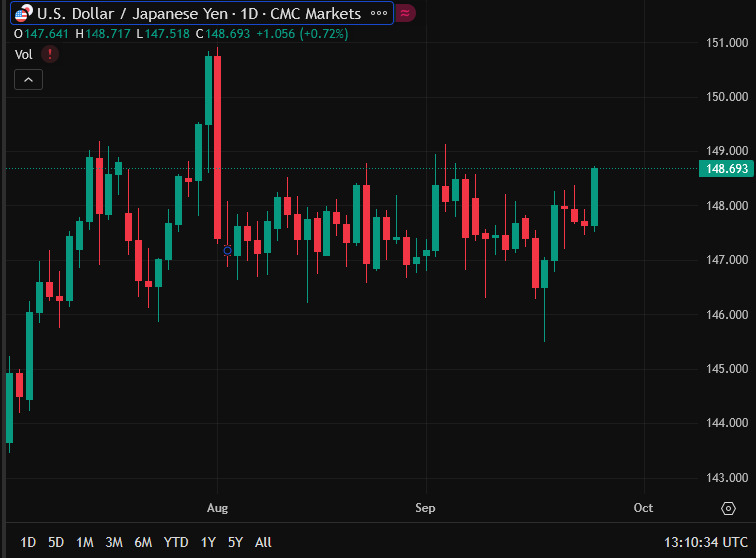
Task: Click the pink approximately-equal indicator icon
Action: click(405, 14)
